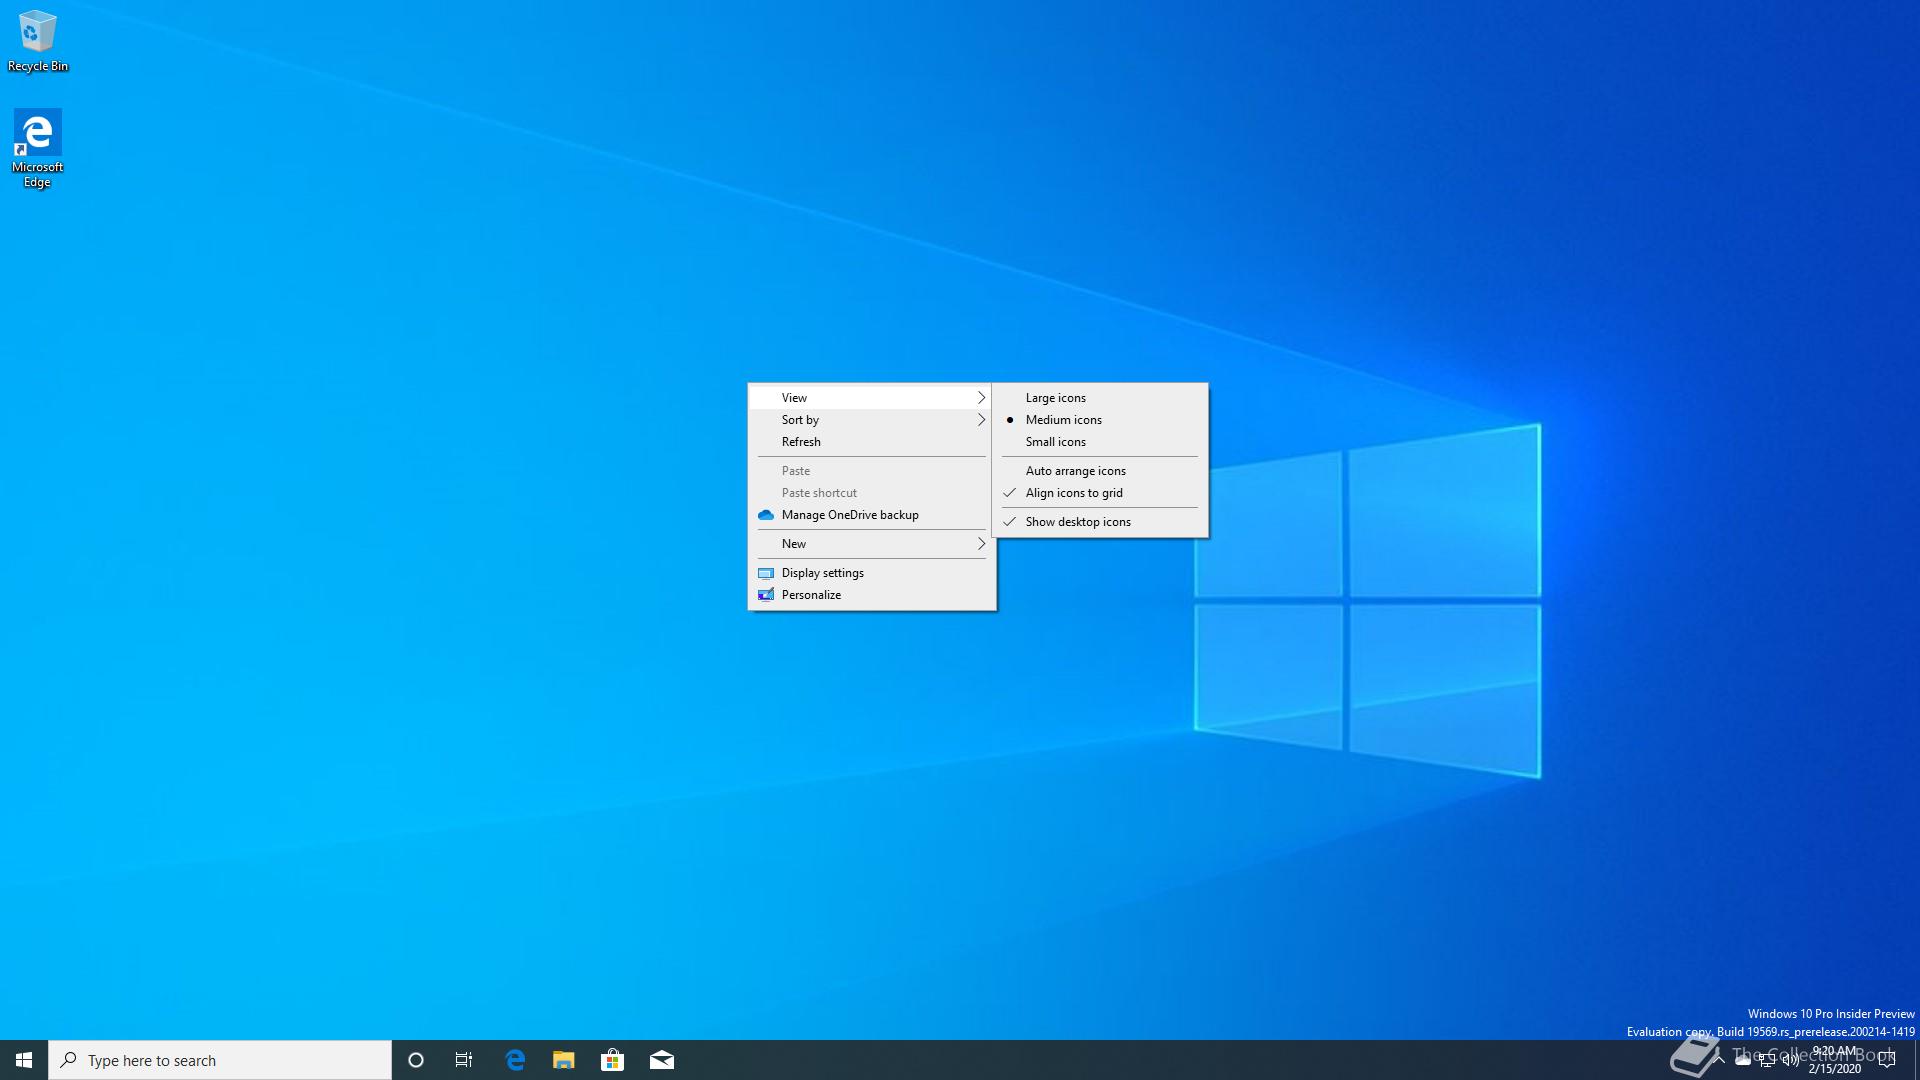Select the Microsoft Edge desktop shortcut
Image resolution: width=1920 pixels, height=1080 pixels.
pyautogui.click(x=37, y=145)
